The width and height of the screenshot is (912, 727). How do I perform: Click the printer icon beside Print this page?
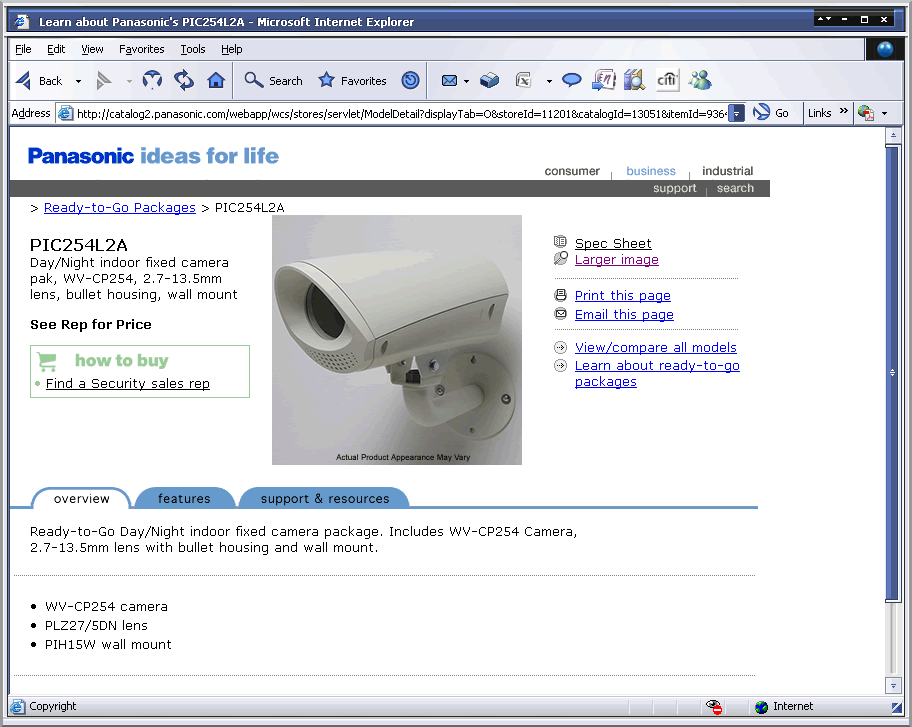pyautogui.click(x=560, y=295)
